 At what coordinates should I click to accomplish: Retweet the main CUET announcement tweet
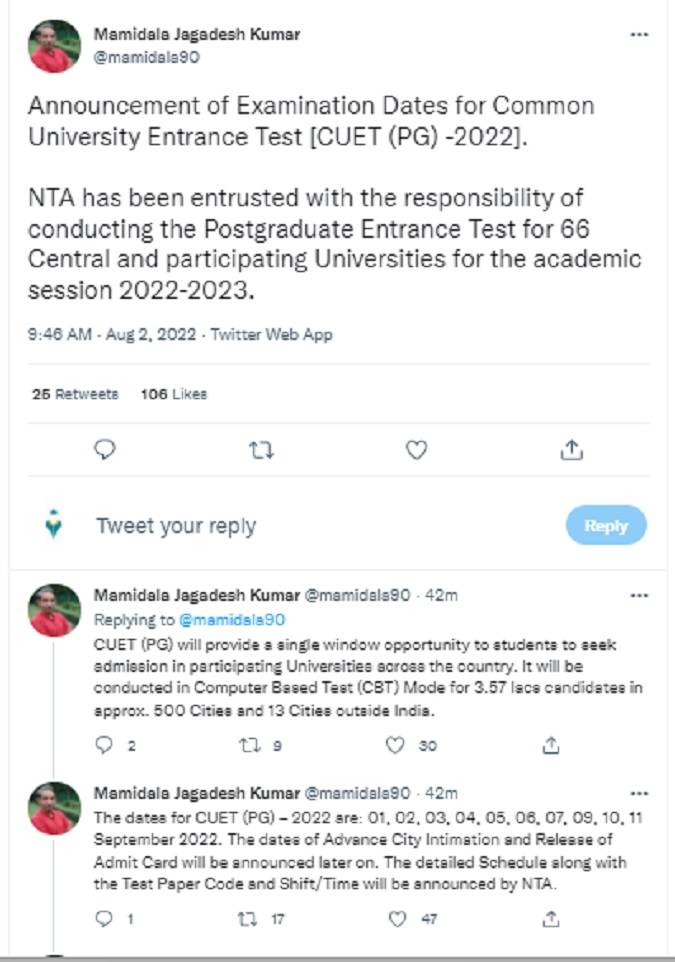click(x=260, y=451)
